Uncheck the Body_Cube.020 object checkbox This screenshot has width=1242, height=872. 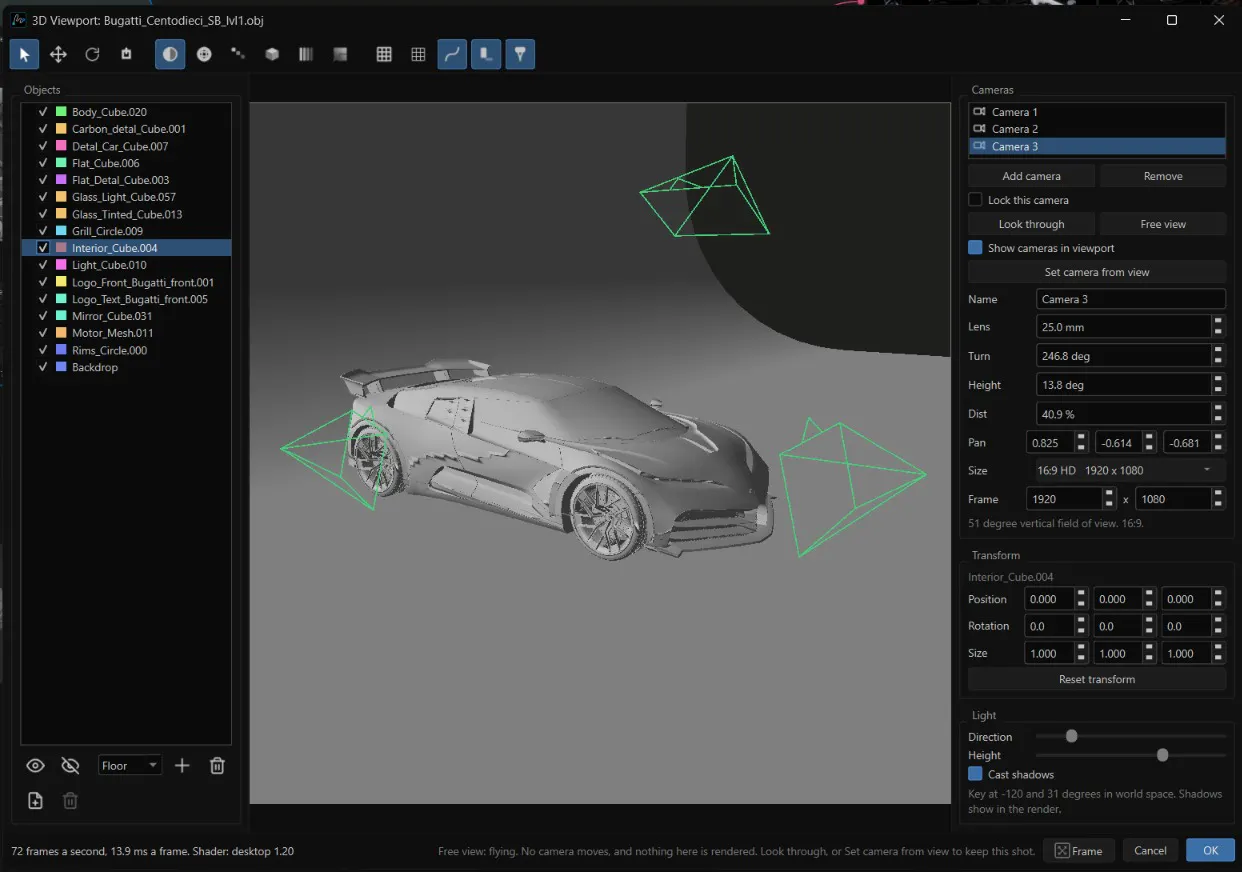[43, 112]
